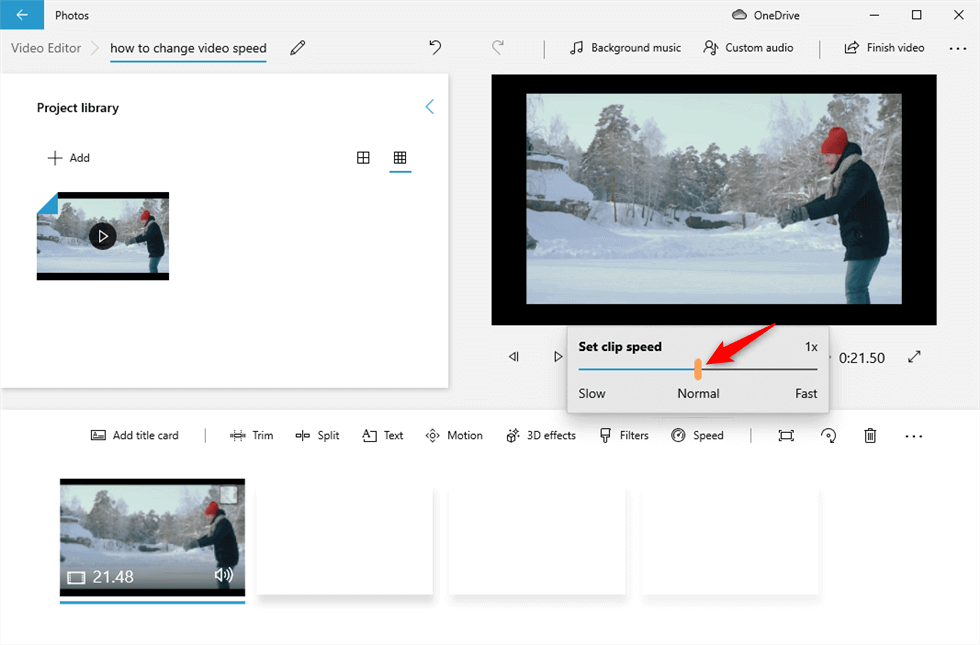Click the Video Editor breadcrumb

point(46,48)
